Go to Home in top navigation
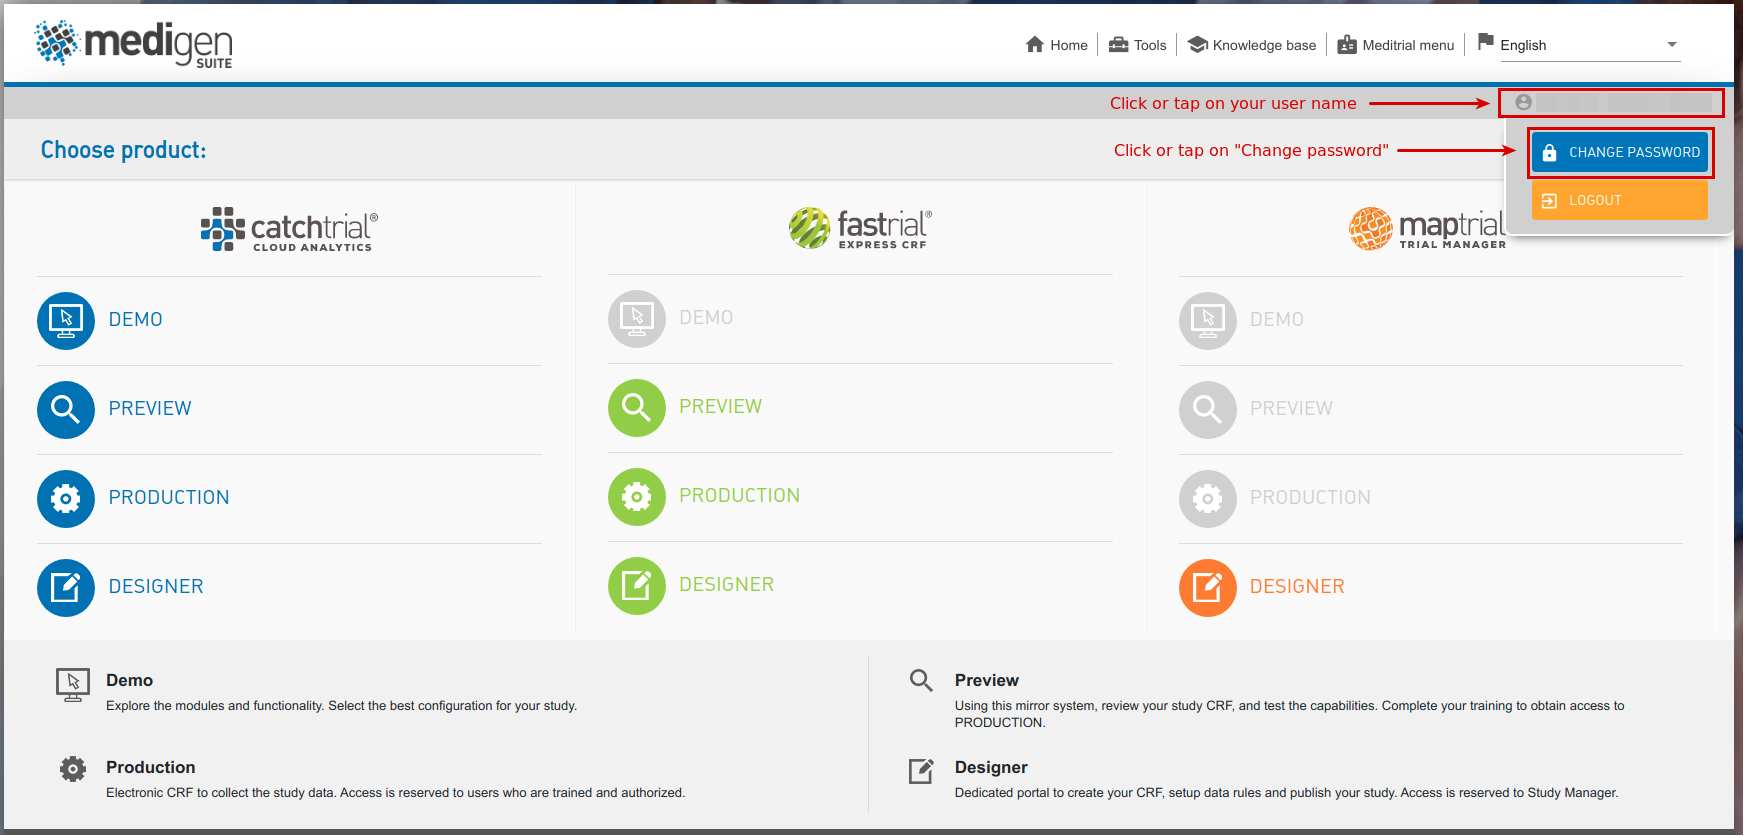Viewport: 1744px width, 836px height. (x=1057, y=45)
